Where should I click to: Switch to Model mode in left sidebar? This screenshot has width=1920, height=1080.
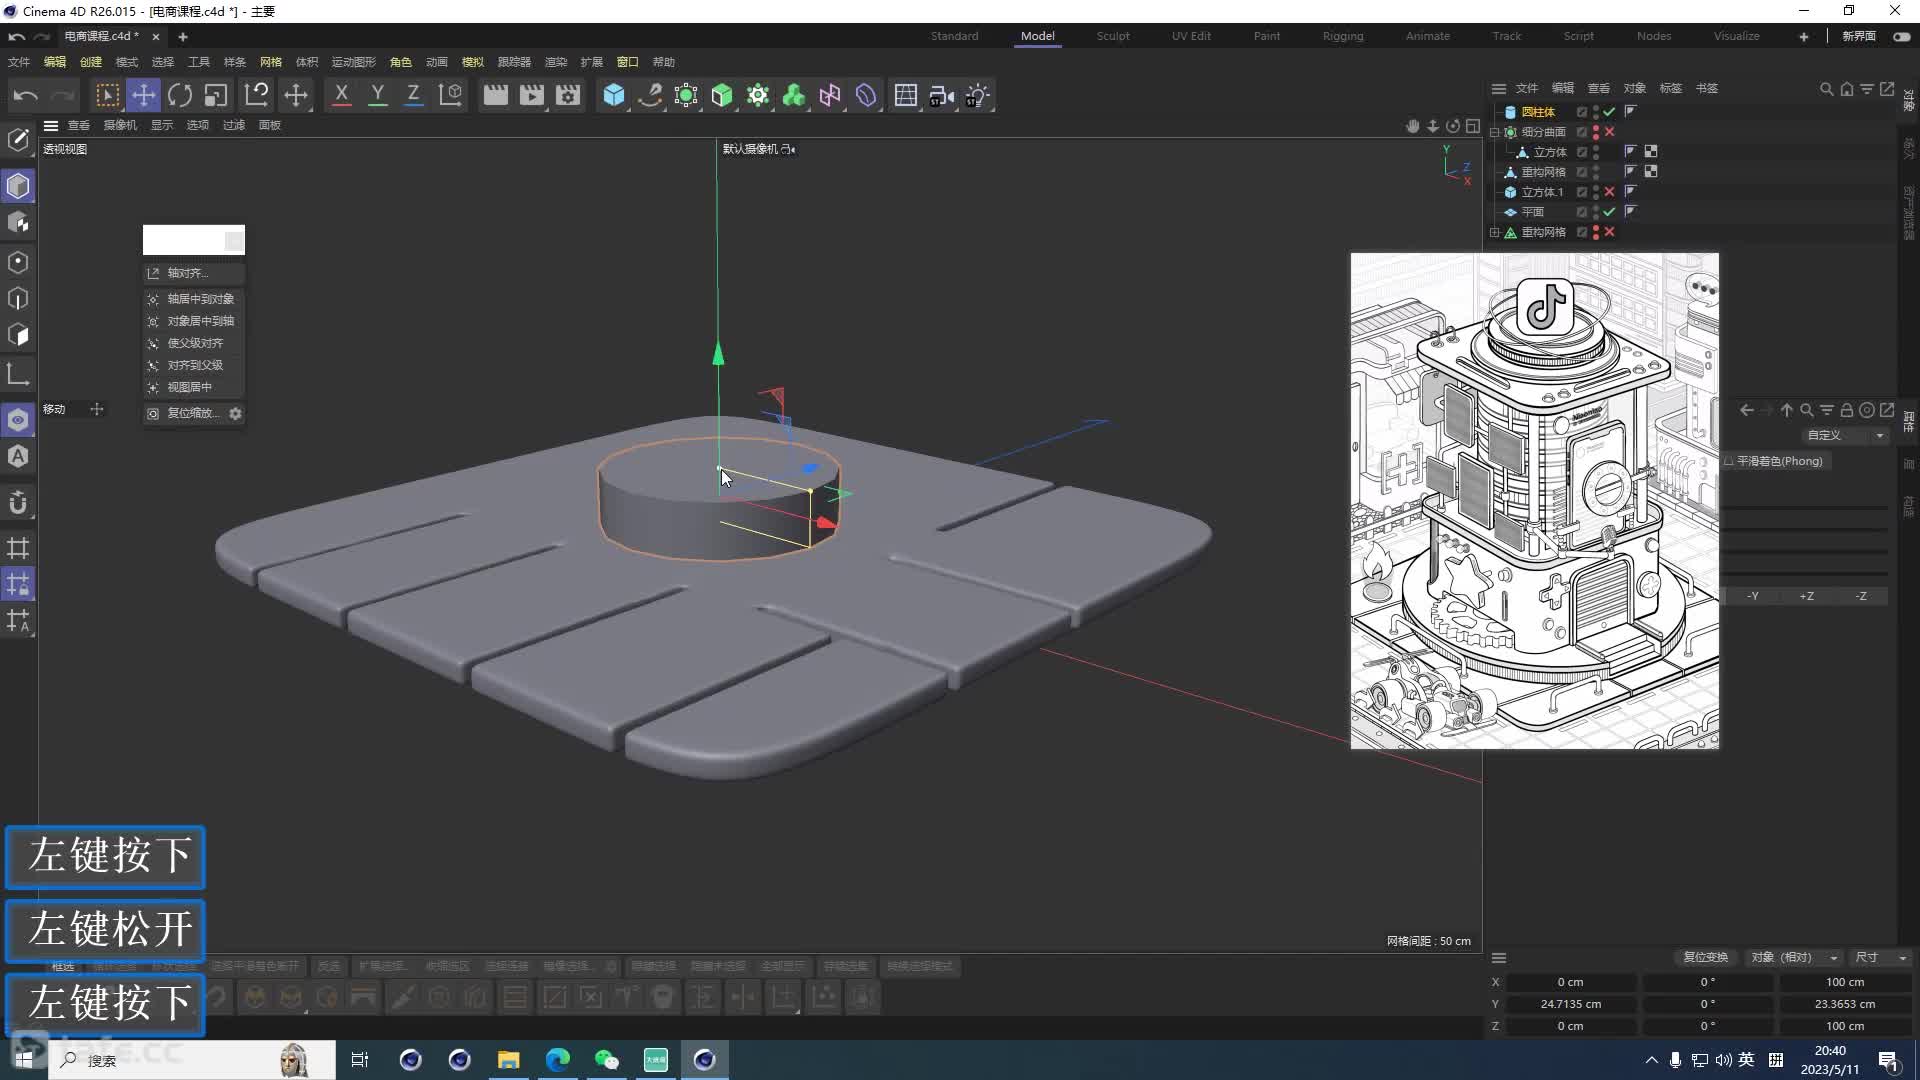(18, 186)
